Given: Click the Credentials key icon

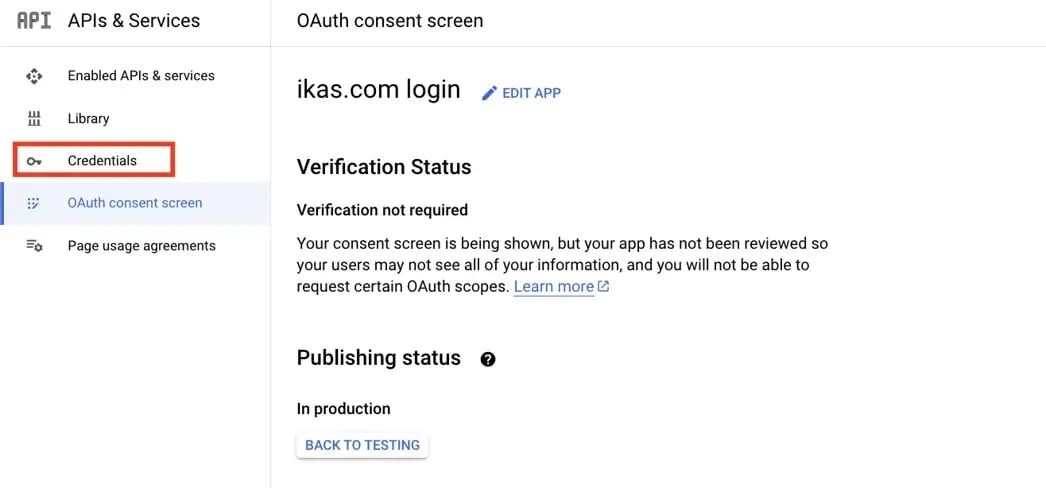Looking at the screenshot, I should (x=33, y=161).
